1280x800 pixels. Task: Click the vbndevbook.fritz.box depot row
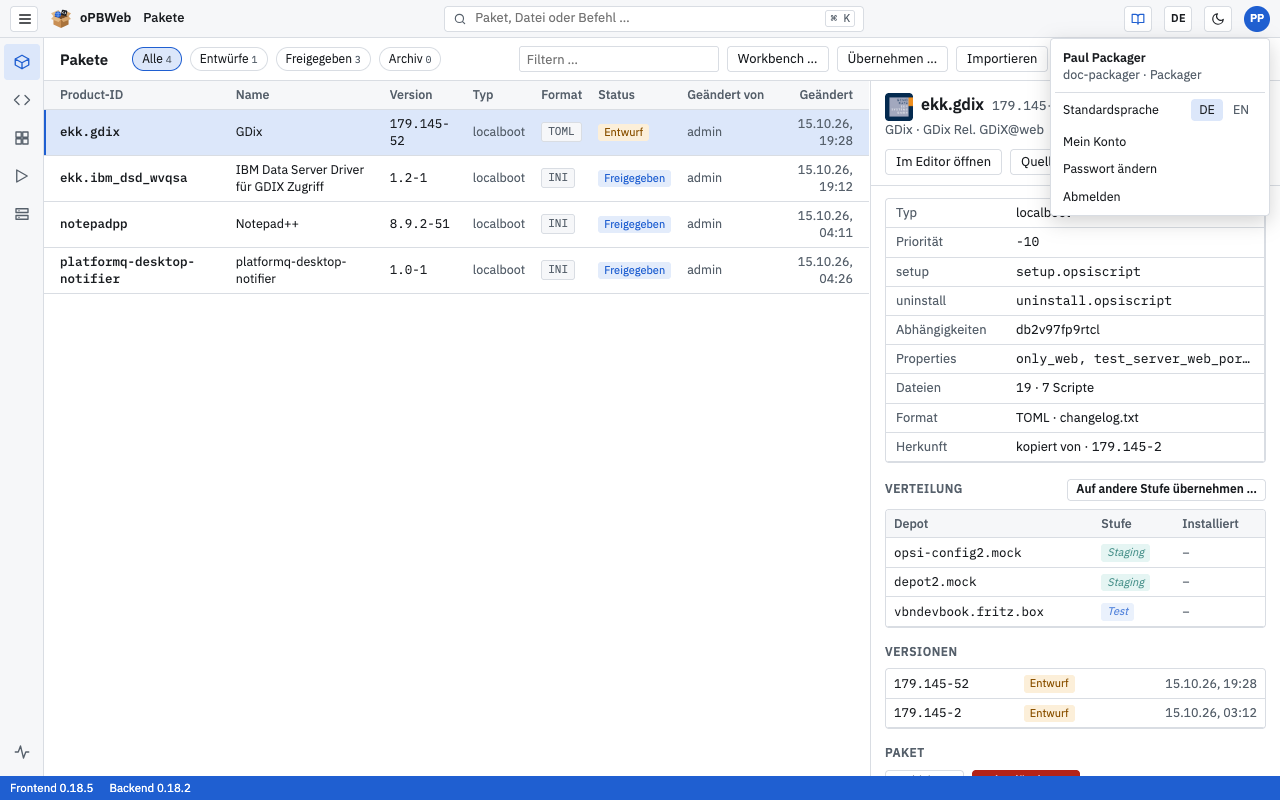(x=1075, y=611)
